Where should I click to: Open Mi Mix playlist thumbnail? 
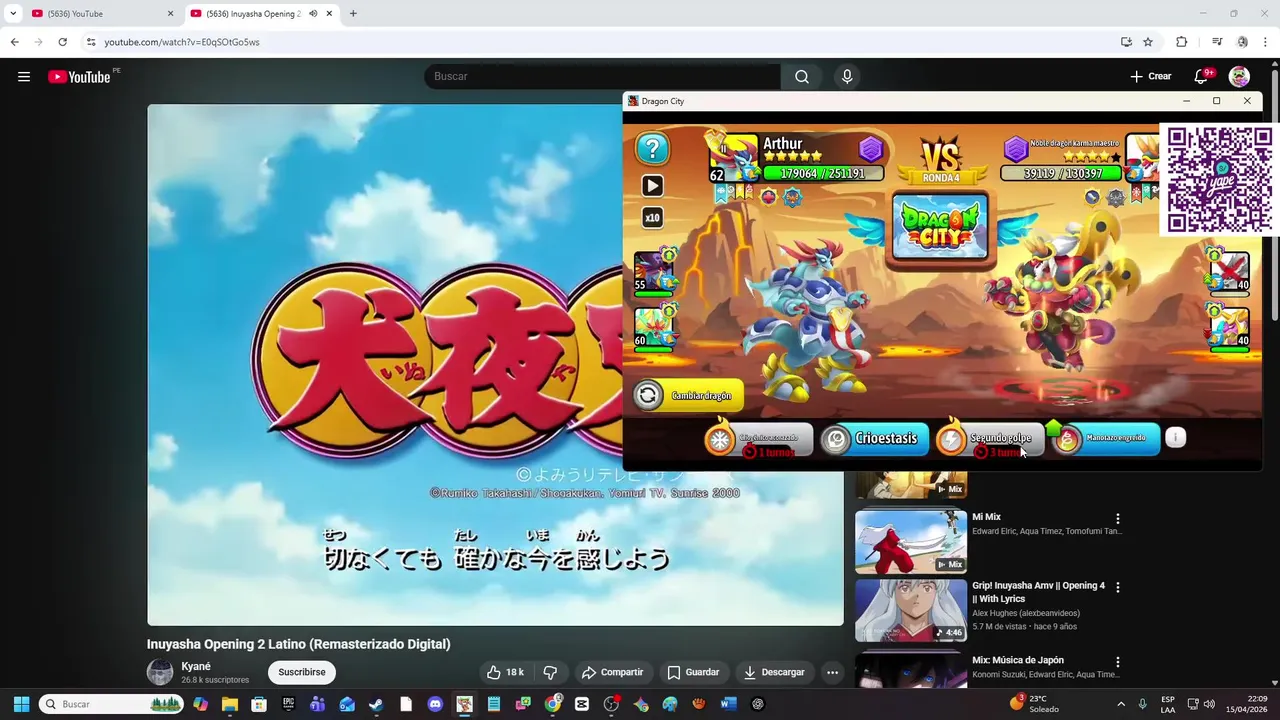[x=911, y=541]
